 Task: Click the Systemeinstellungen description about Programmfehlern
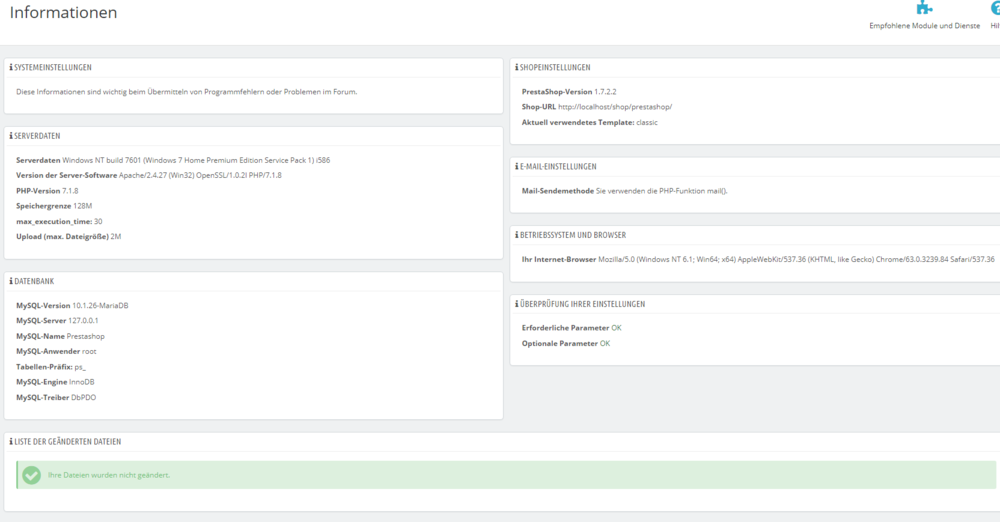coord(186,92)
